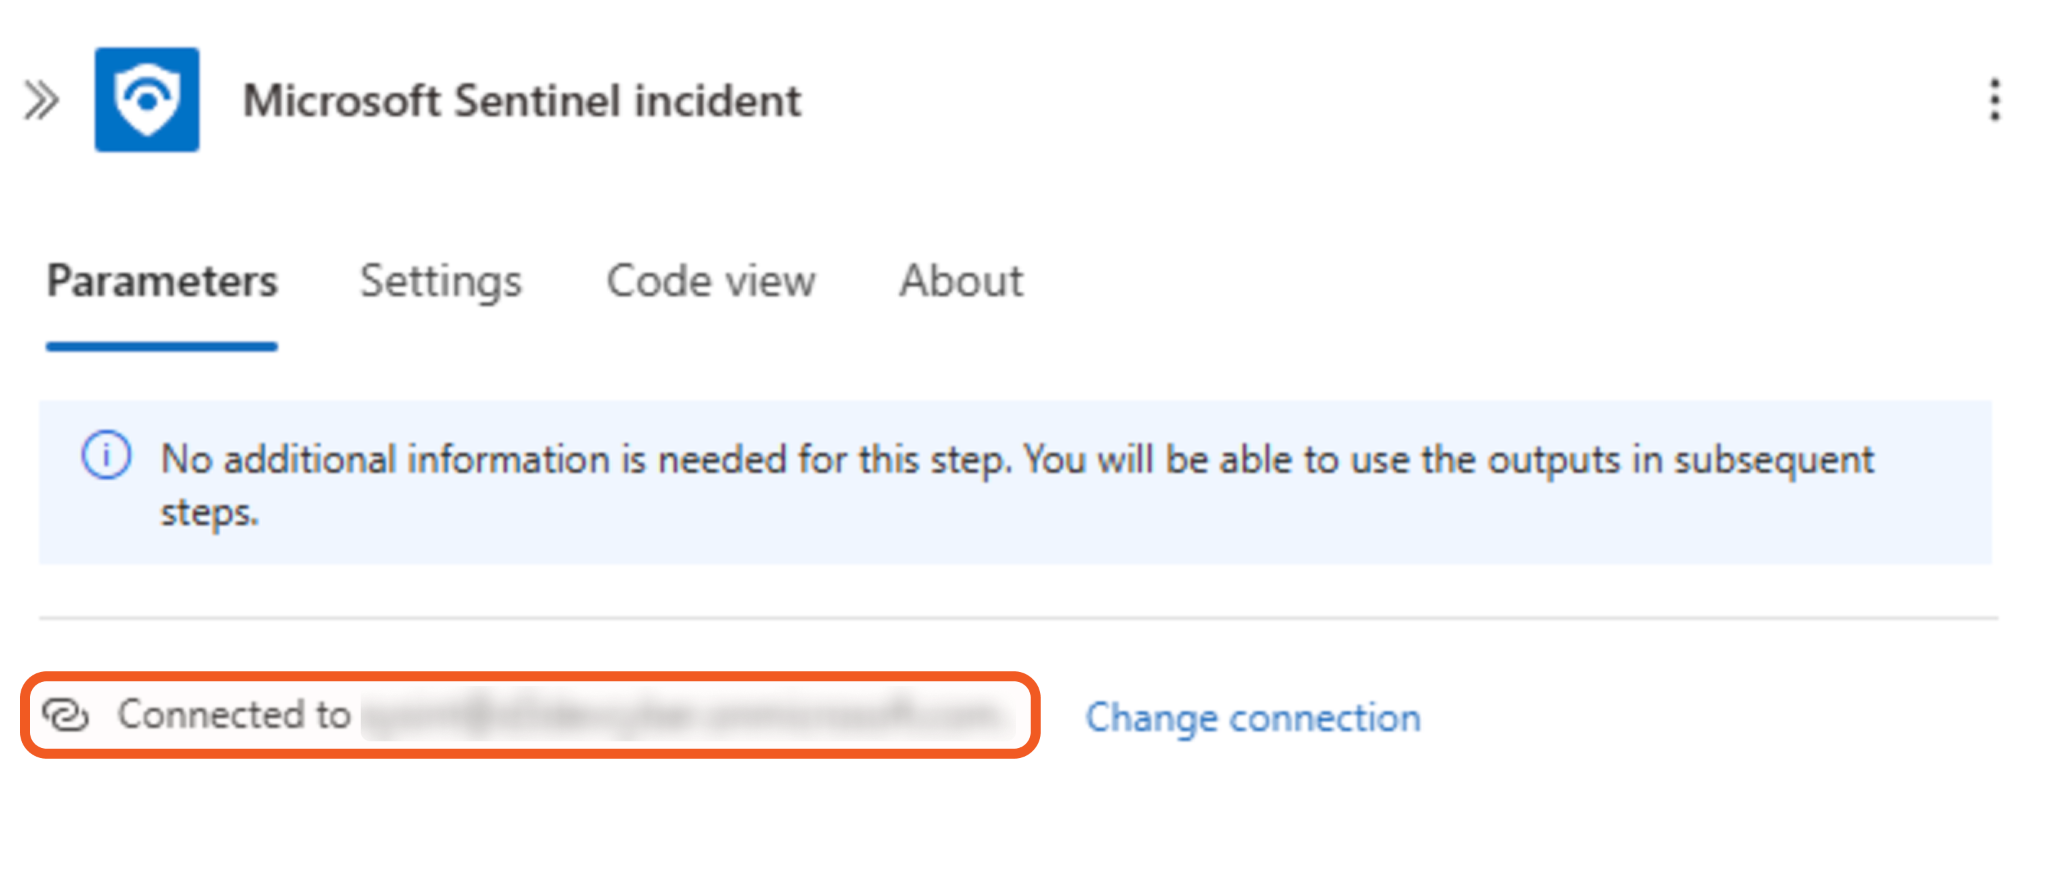Click the word "steps." in the info banner
Viewport: 2048px width, 873px height.
pos(210,512)
